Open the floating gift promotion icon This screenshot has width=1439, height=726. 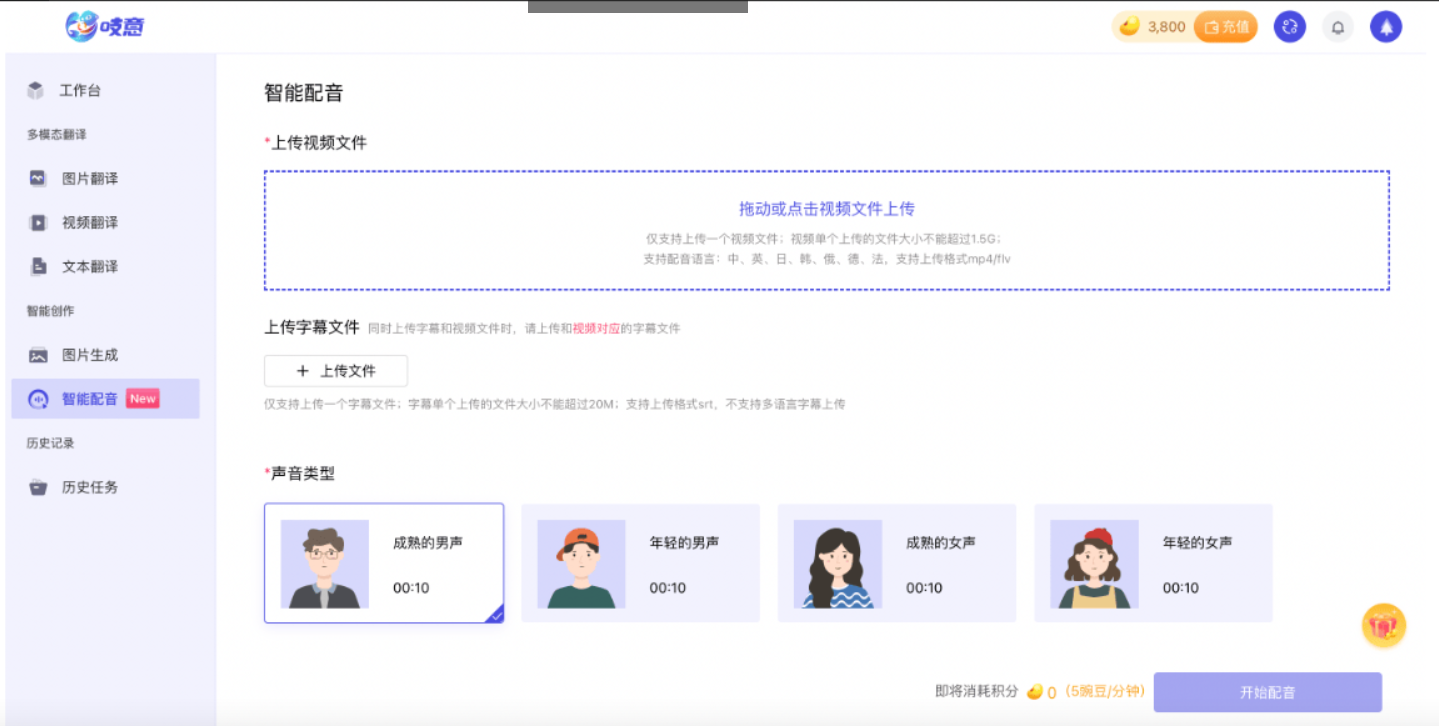[x=1384, y=625]
